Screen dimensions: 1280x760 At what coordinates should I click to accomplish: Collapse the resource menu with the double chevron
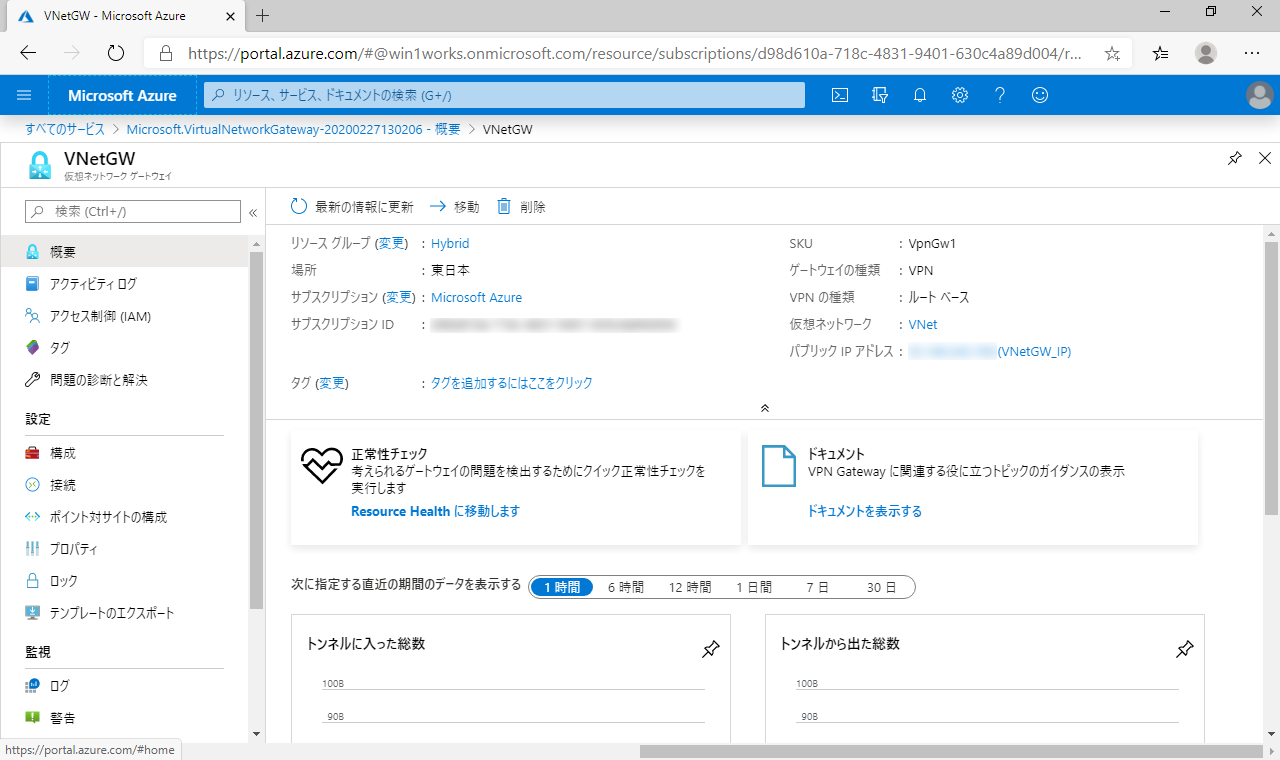pos(253,212)
